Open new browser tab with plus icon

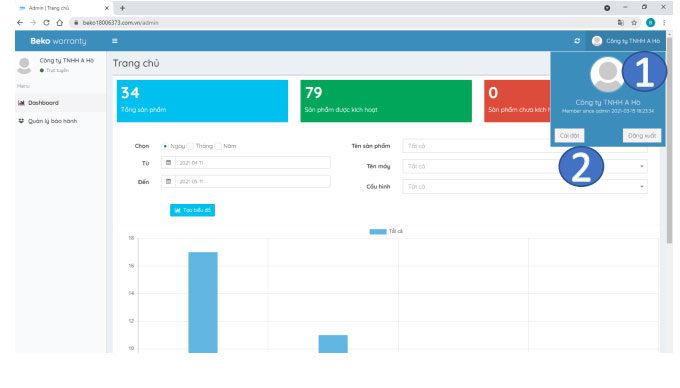pos(122,8)
